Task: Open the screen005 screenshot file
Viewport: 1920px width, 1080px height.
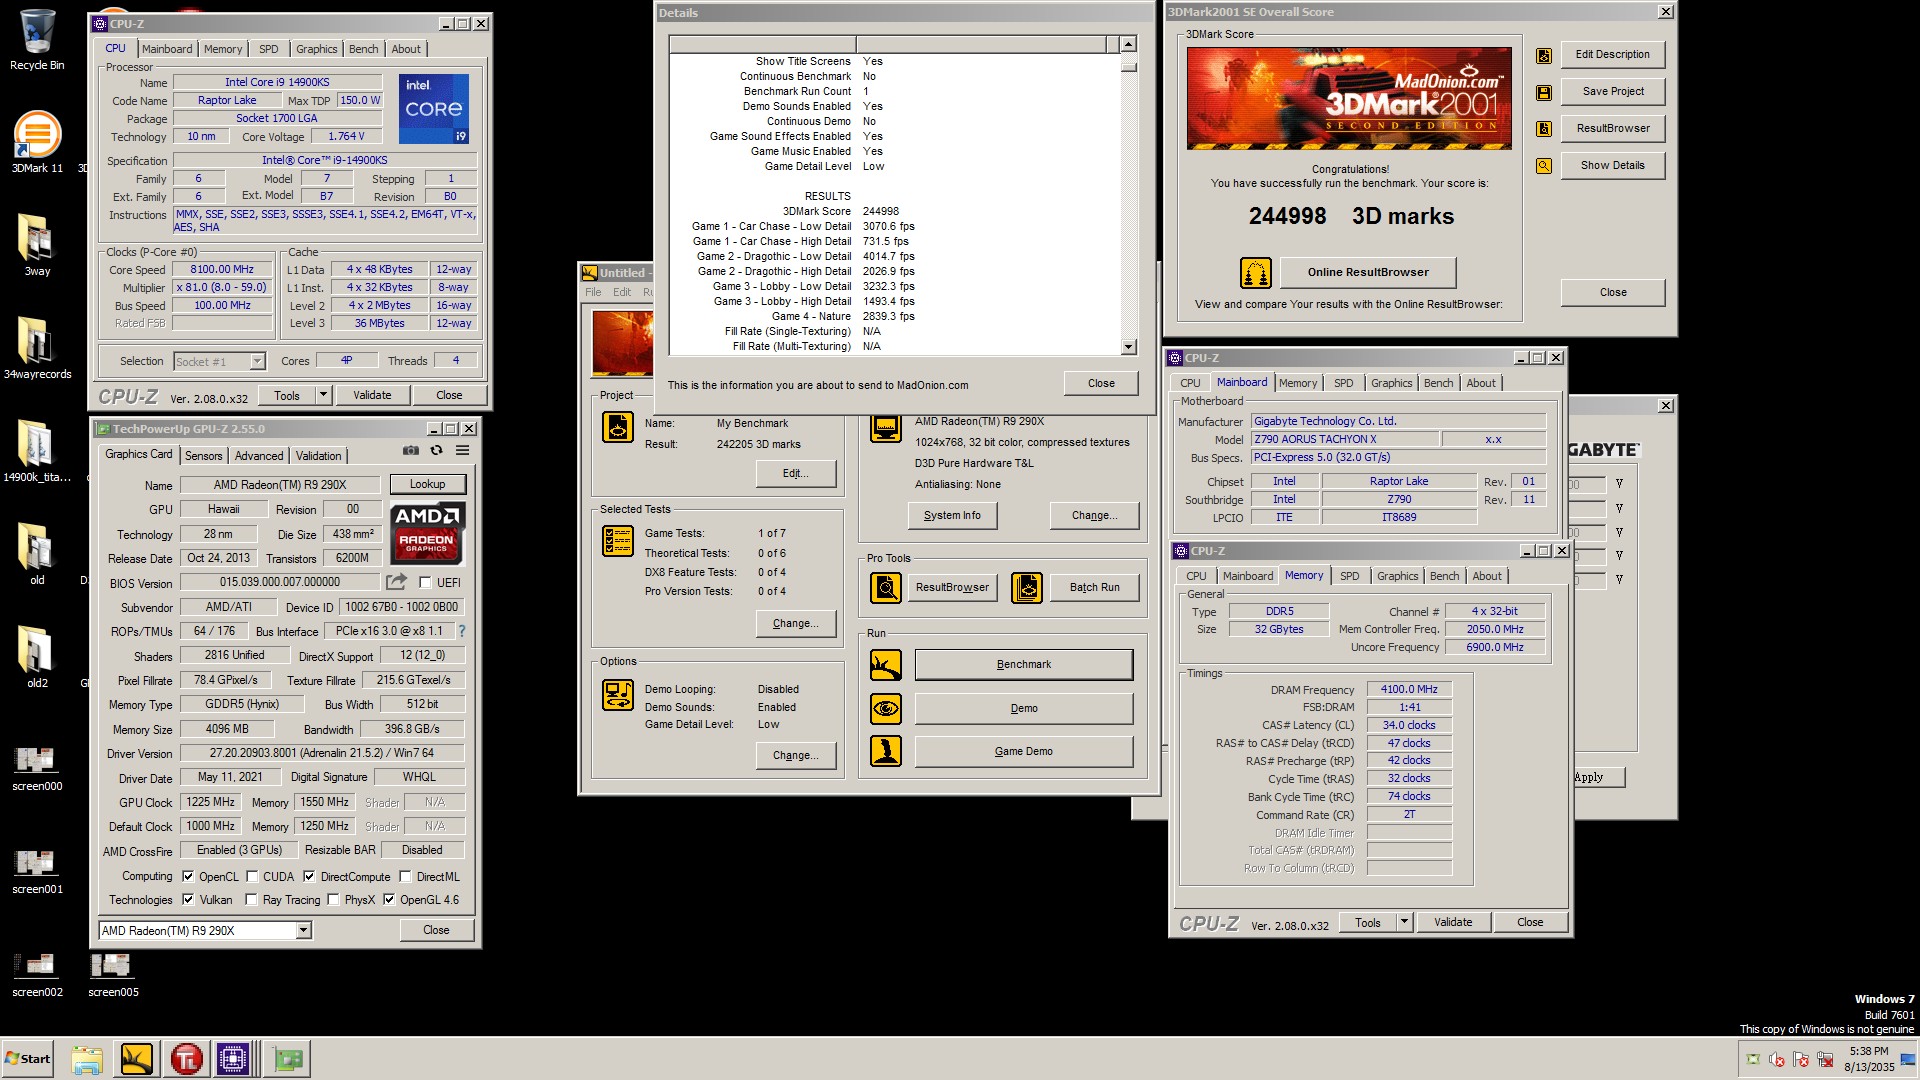Action: pyautogui.click(x=113, y=973)
